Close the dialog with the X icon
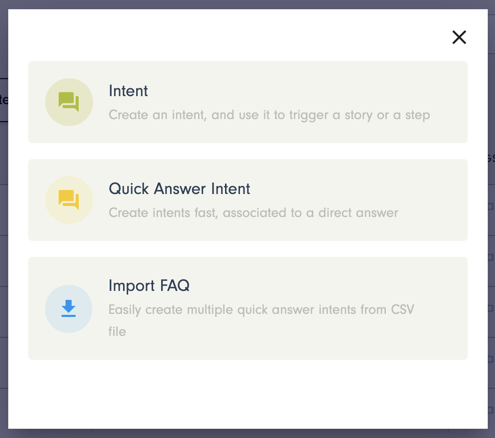 (459, 37)
